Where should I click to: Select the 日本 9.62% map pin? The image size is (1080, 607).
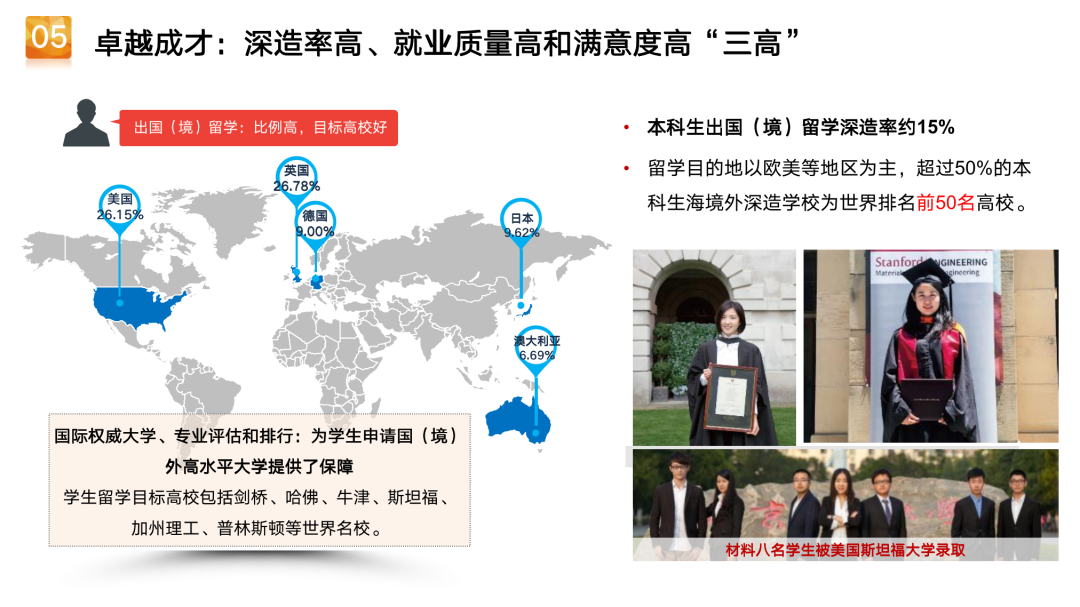tap(521, 224)
